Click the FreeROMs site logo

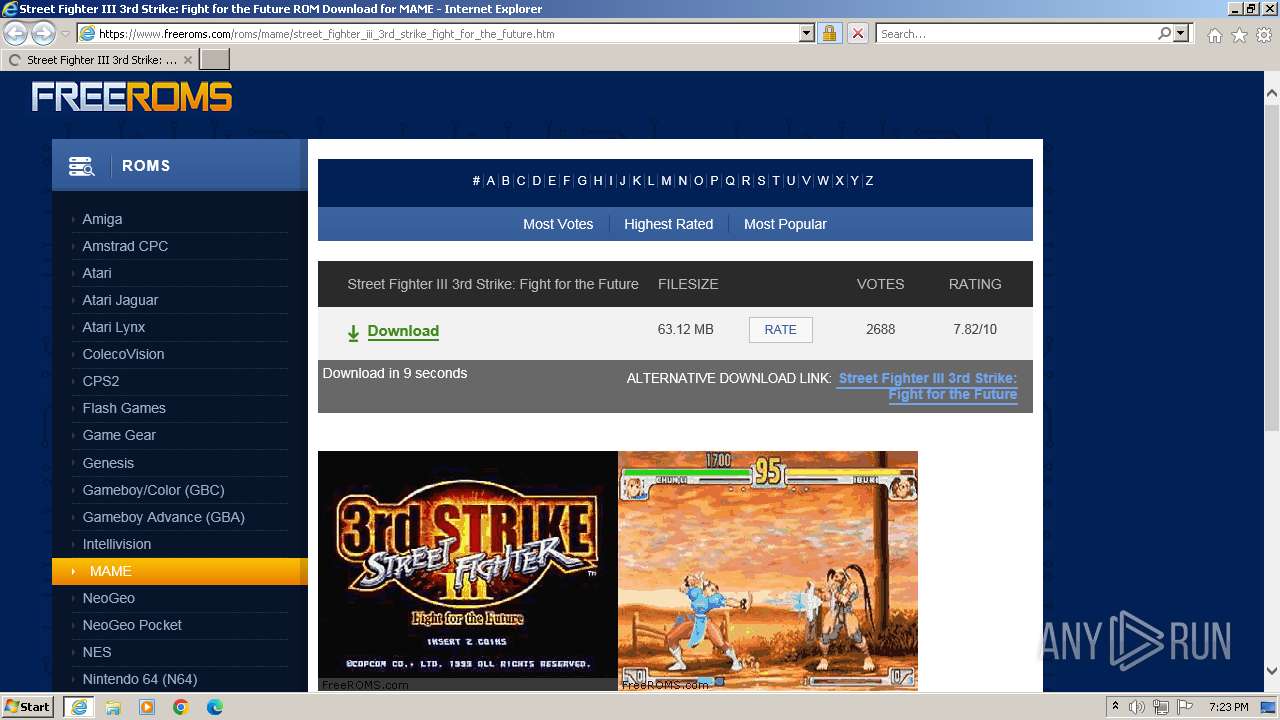click(132, 97)
